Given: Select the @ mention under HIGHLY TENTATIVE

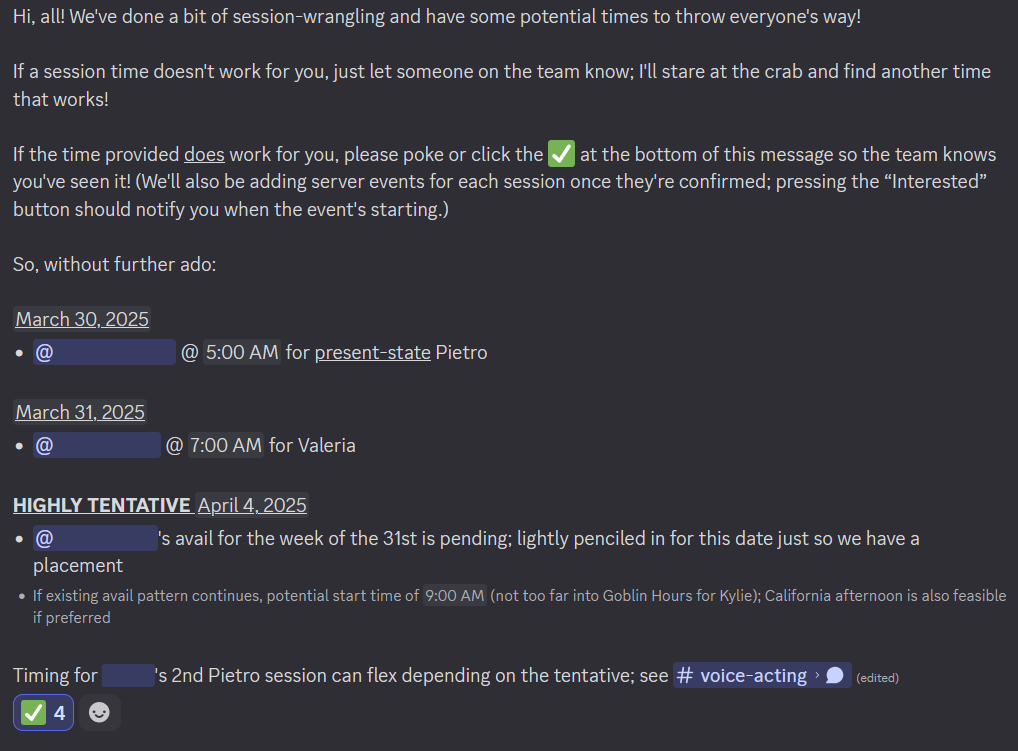Looking at the screenshot, I should tap(95, 537).
